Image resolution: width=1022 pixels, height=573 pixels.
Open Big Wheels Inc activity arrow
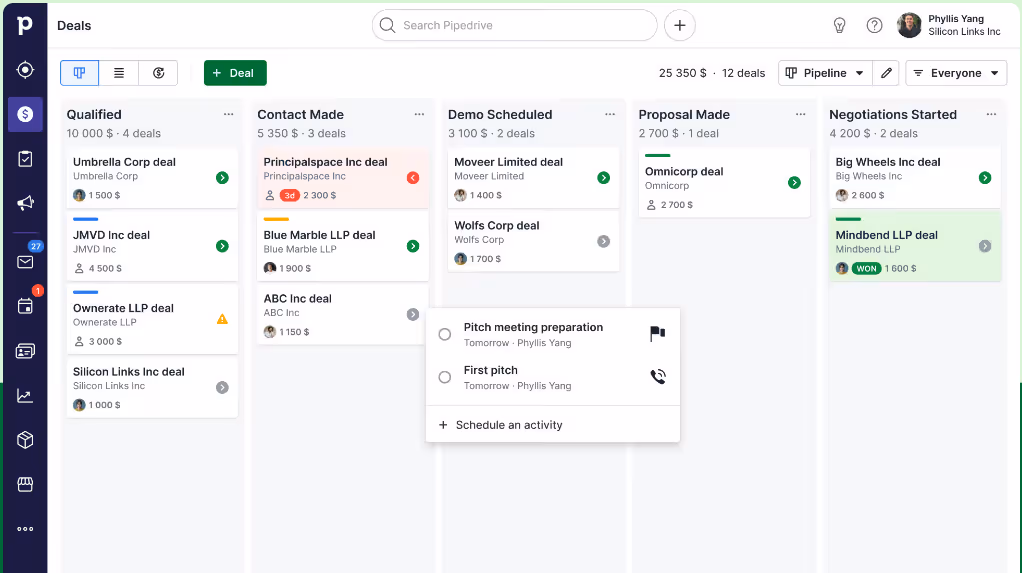(985, 178)
